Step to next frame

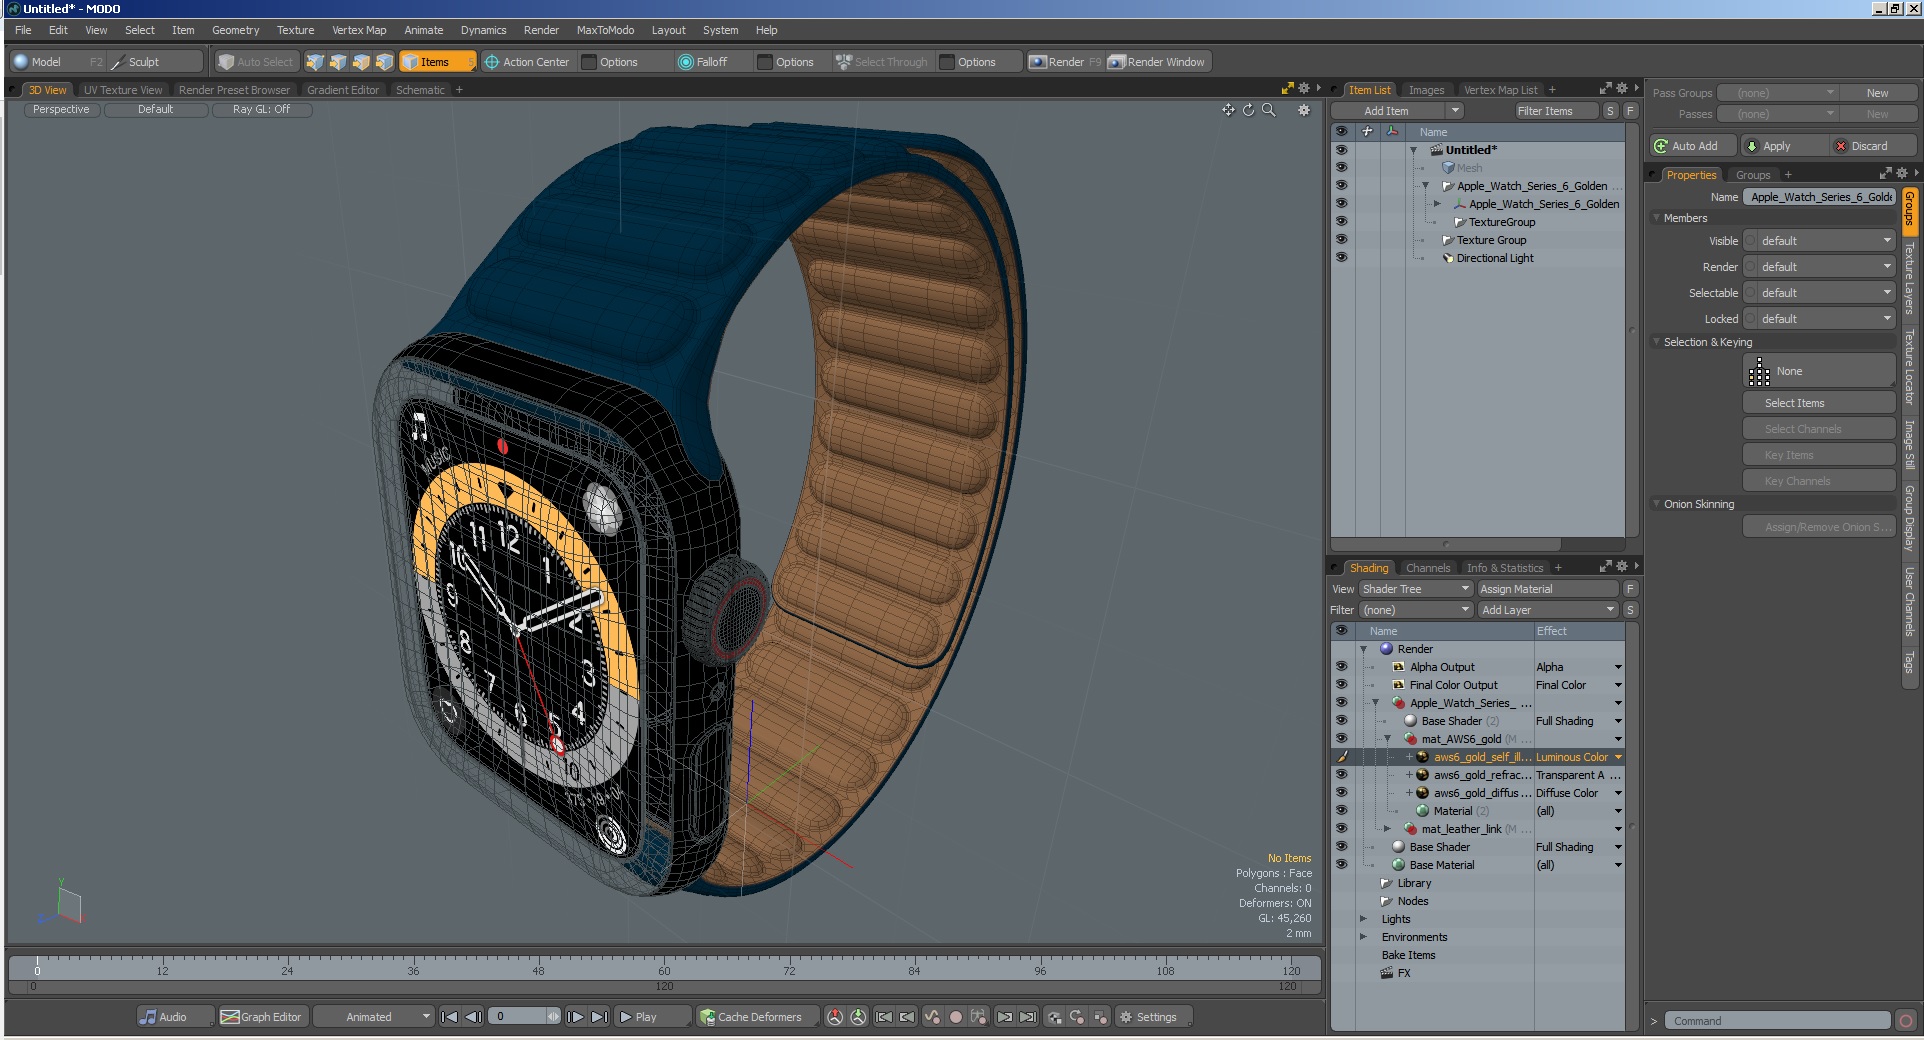[575, 1017]
